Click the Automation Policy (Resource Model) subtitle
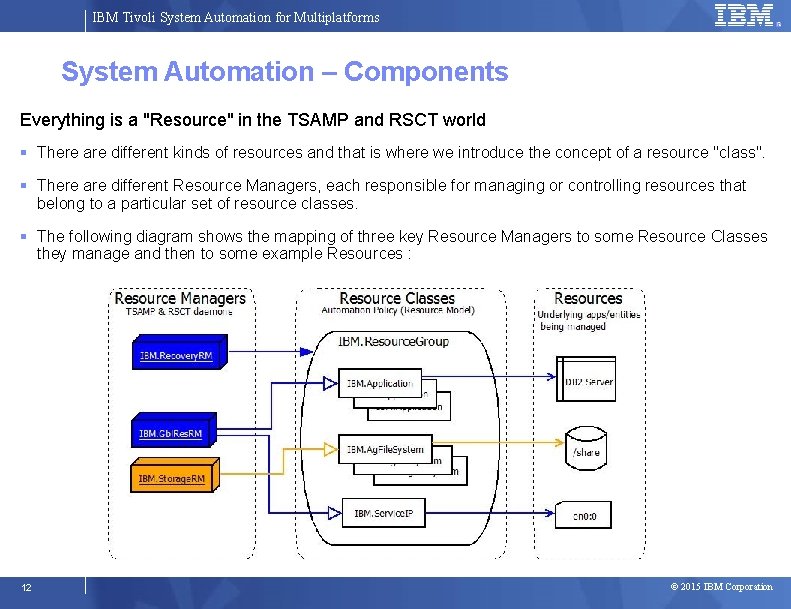 click(x=398, y=310)
